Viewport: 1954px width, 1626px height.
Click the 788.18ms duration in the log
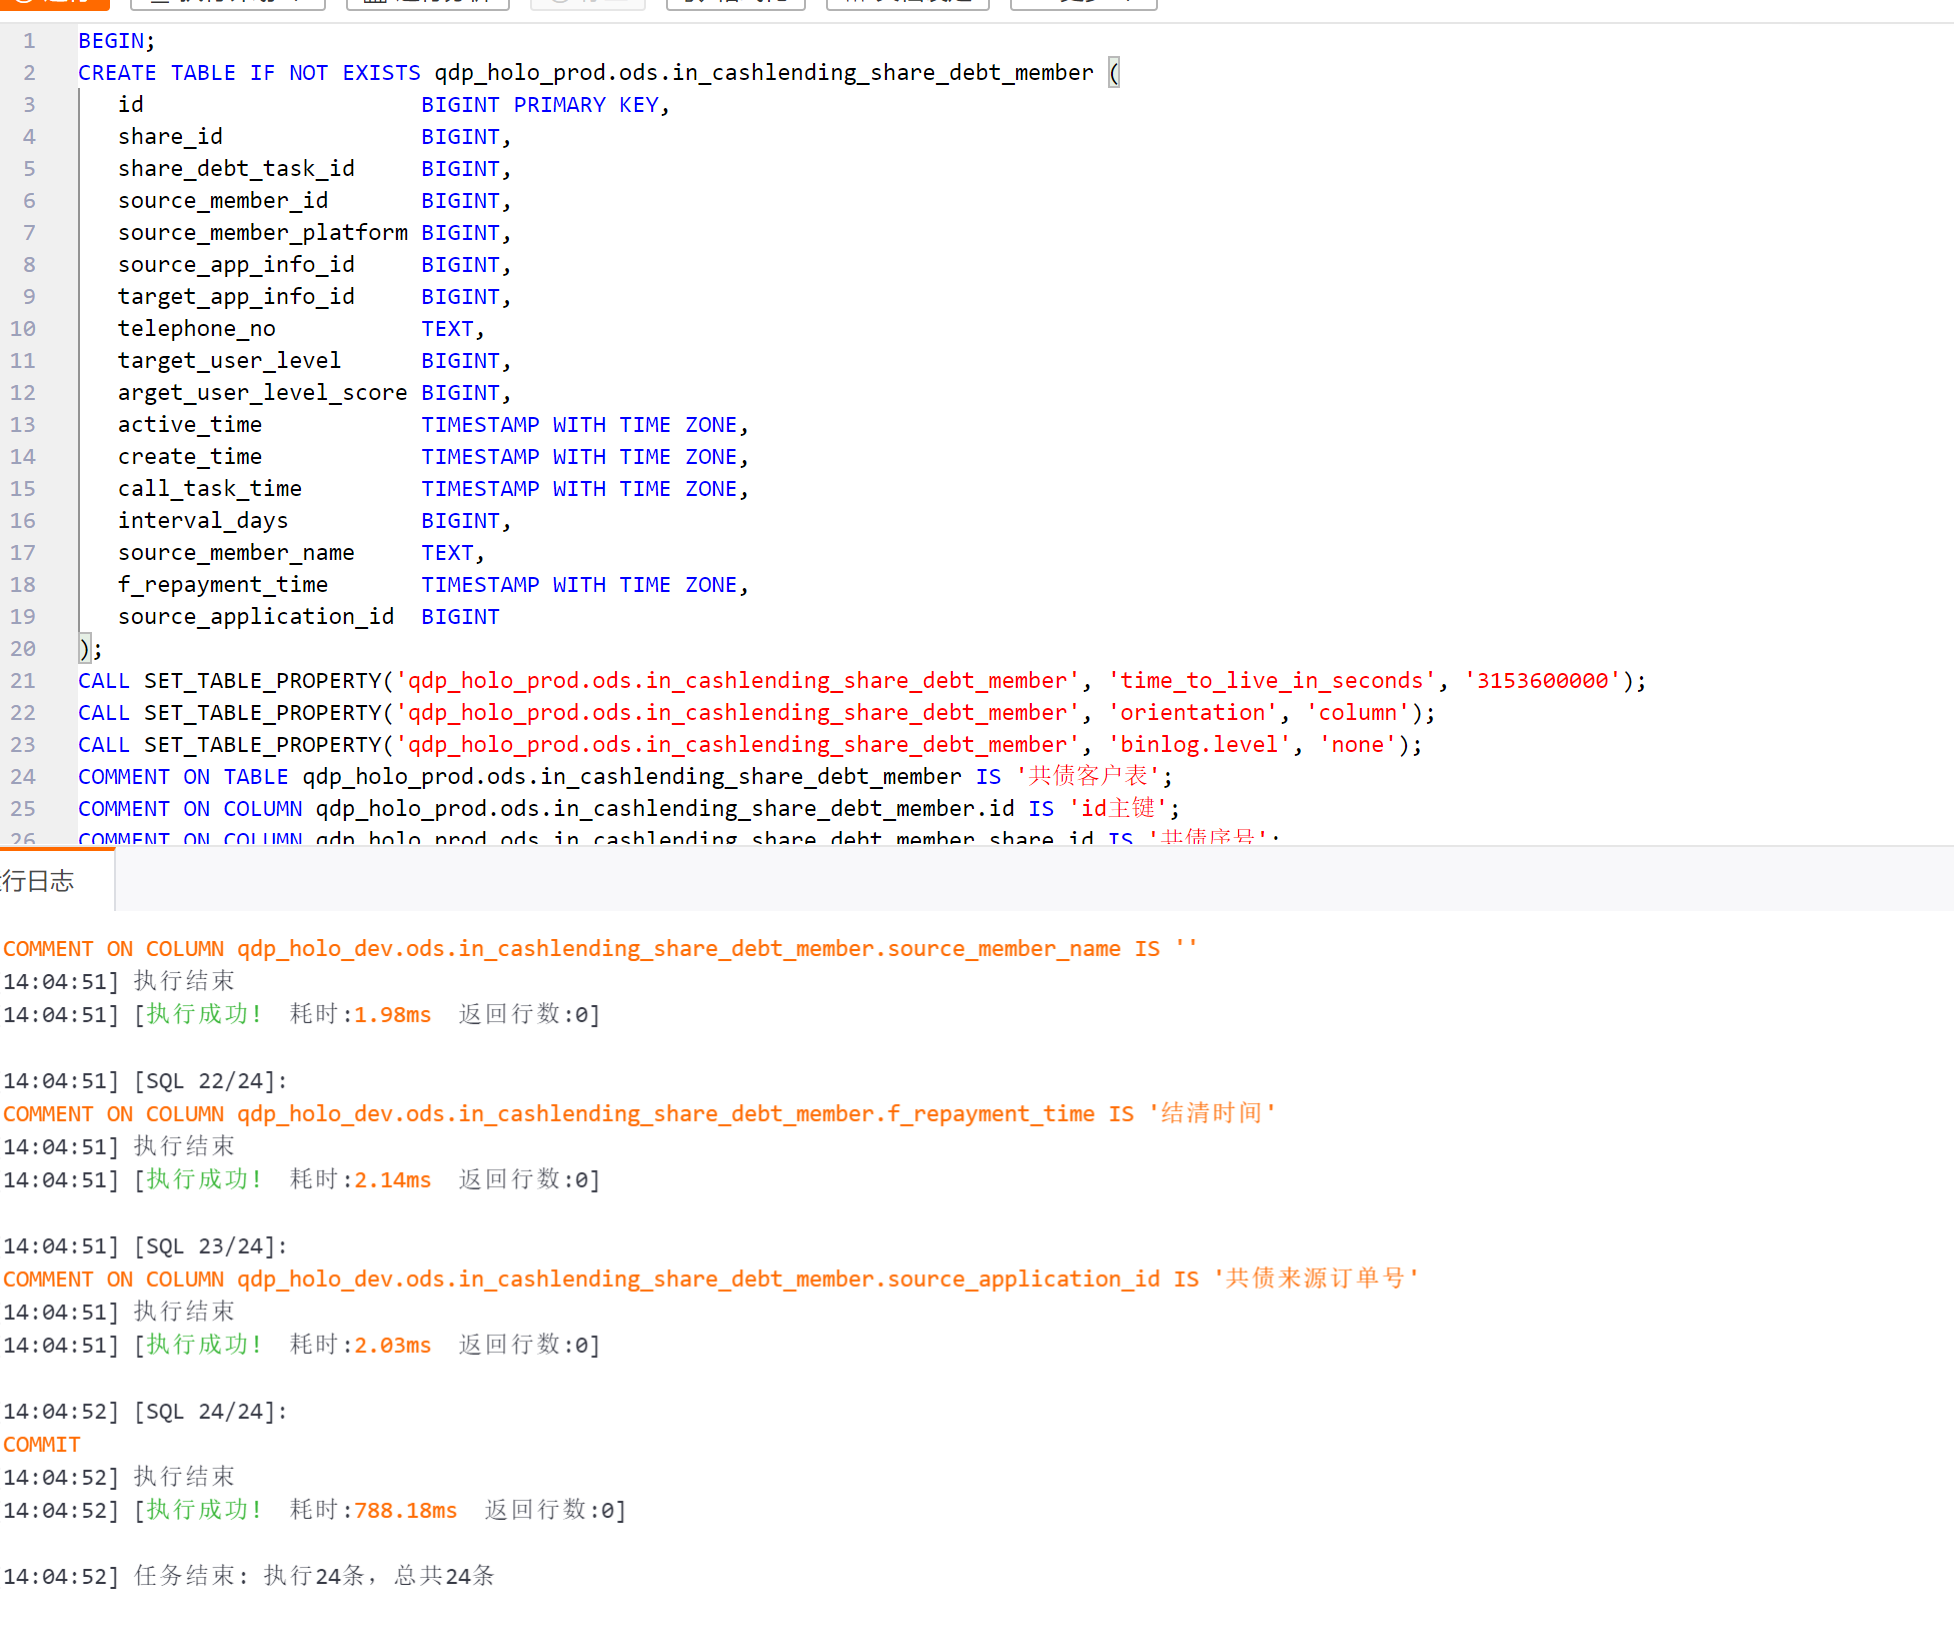click(405, 1510)
